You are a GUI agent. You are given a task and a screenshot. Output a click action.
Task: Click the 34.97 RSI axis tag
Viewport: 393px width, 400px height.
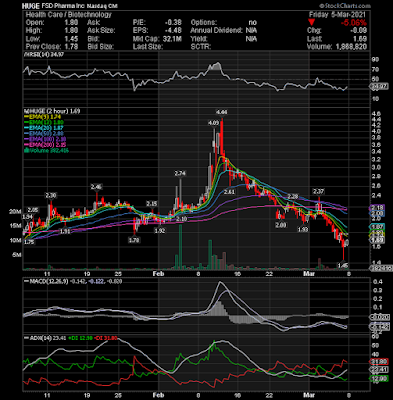click(380, 86)
